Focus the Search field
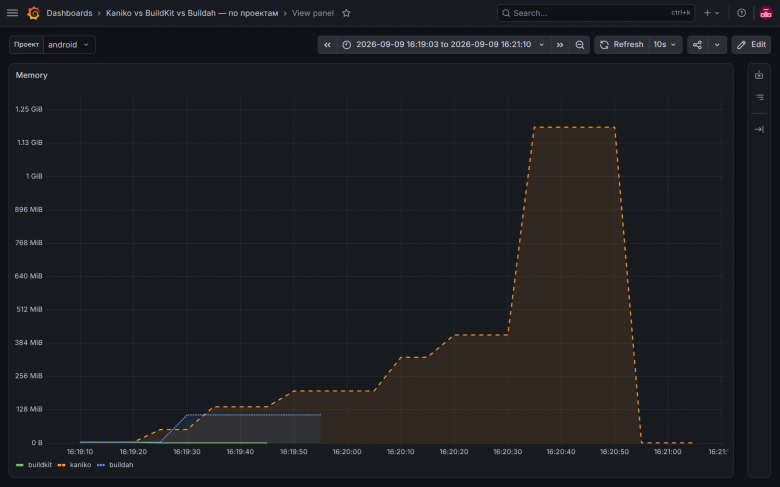 (x=595, y=13)
